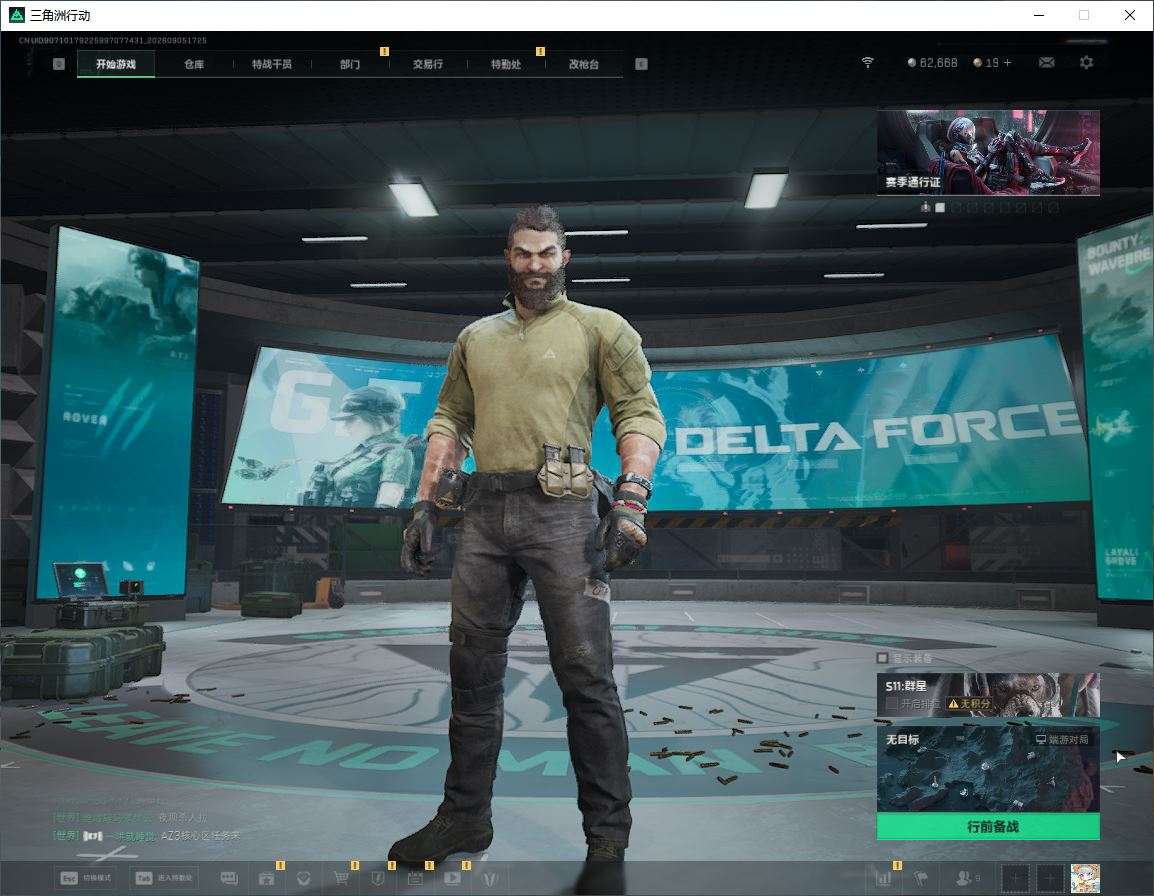Open the 仓库 warehouse tab
The height and width of the screenshot is (896, 1154).
[x=194, y=64]
